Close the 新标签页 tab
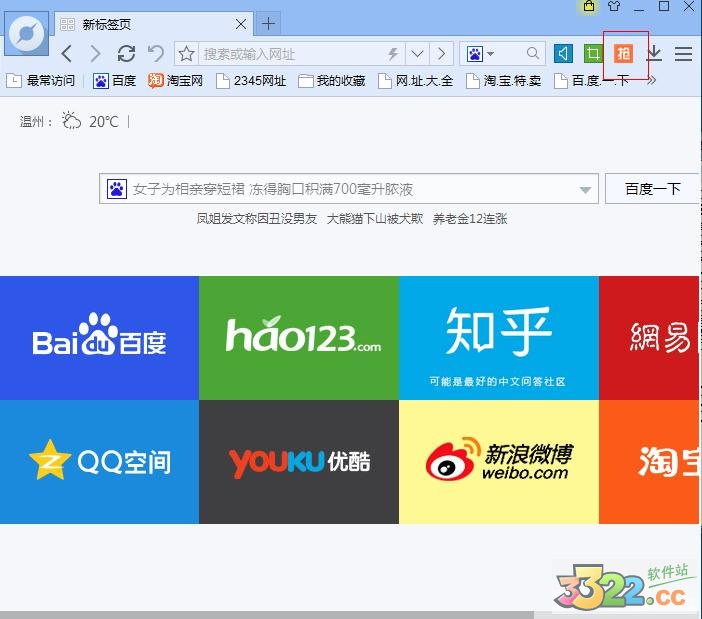This screenshot has width=702, height=619. click(241, 24)
